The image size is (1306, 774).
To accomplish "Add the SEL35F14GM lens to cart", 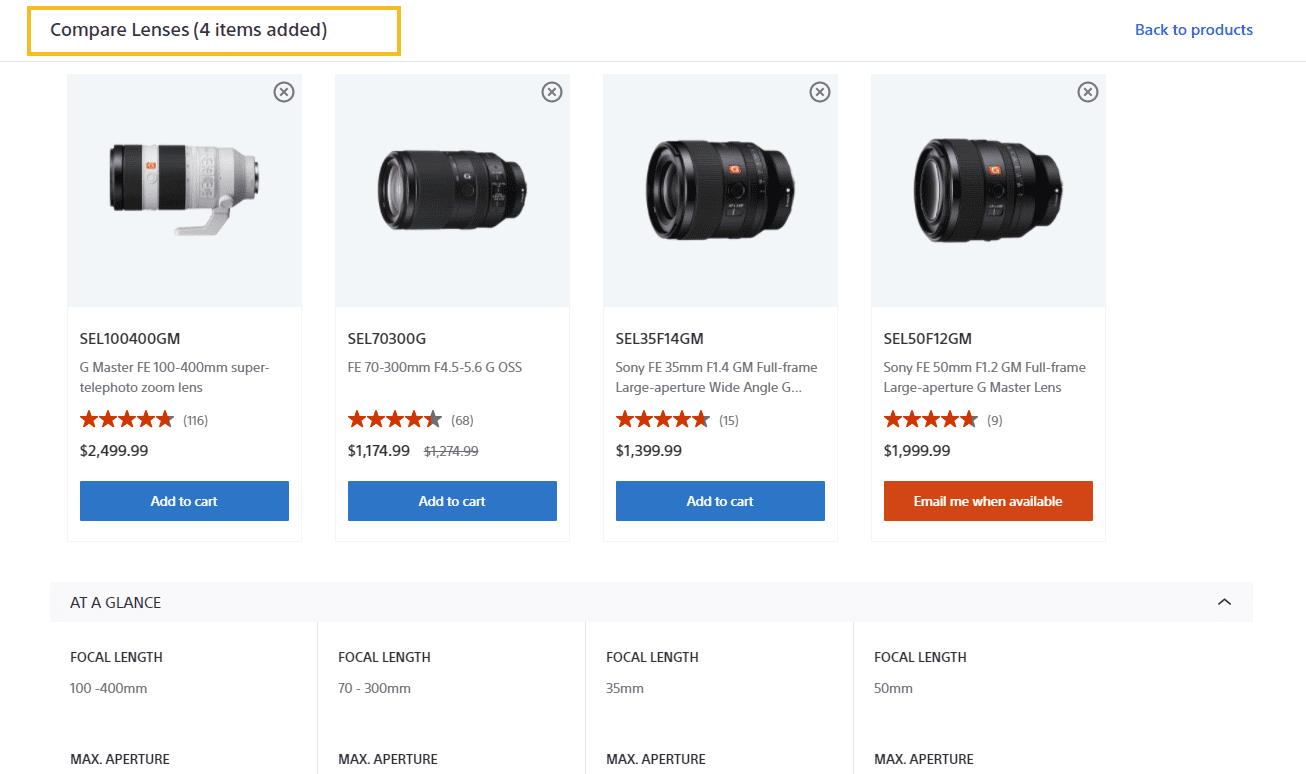I will coord(720,501).
